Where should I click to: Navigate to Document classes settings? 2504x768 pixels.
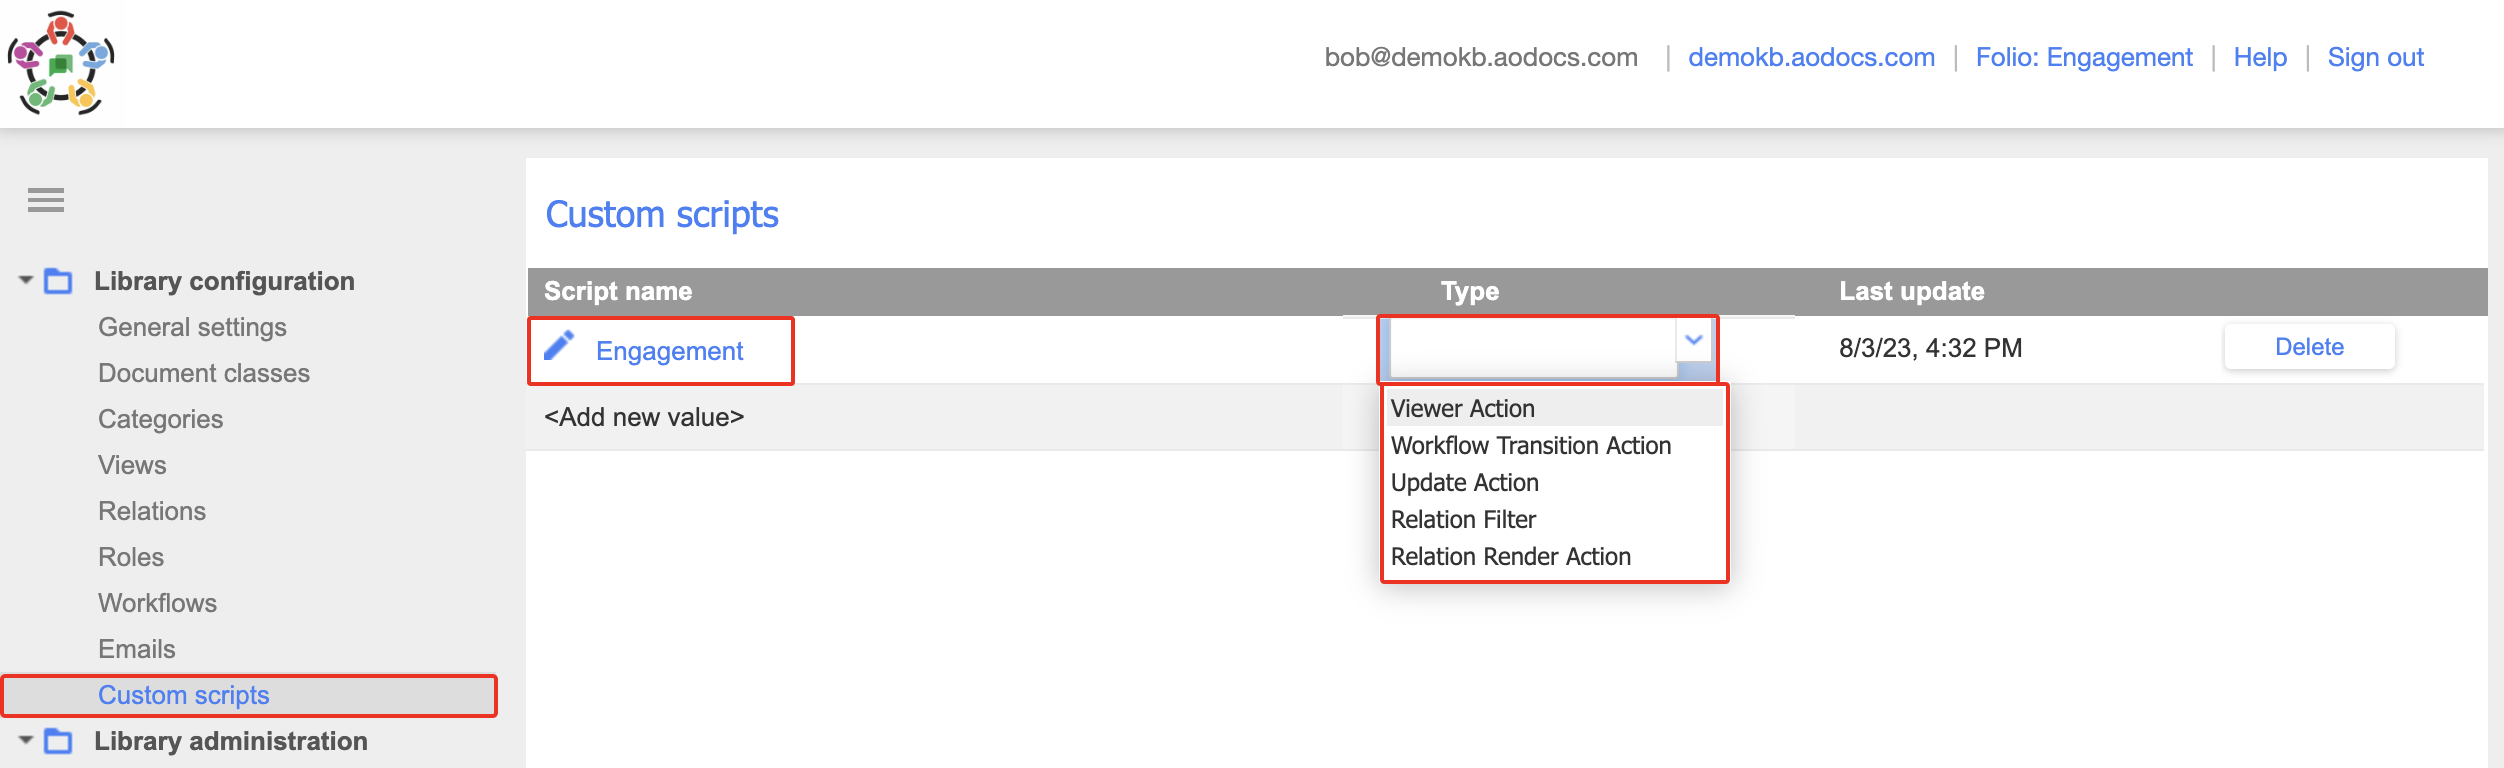coord(203,373)
